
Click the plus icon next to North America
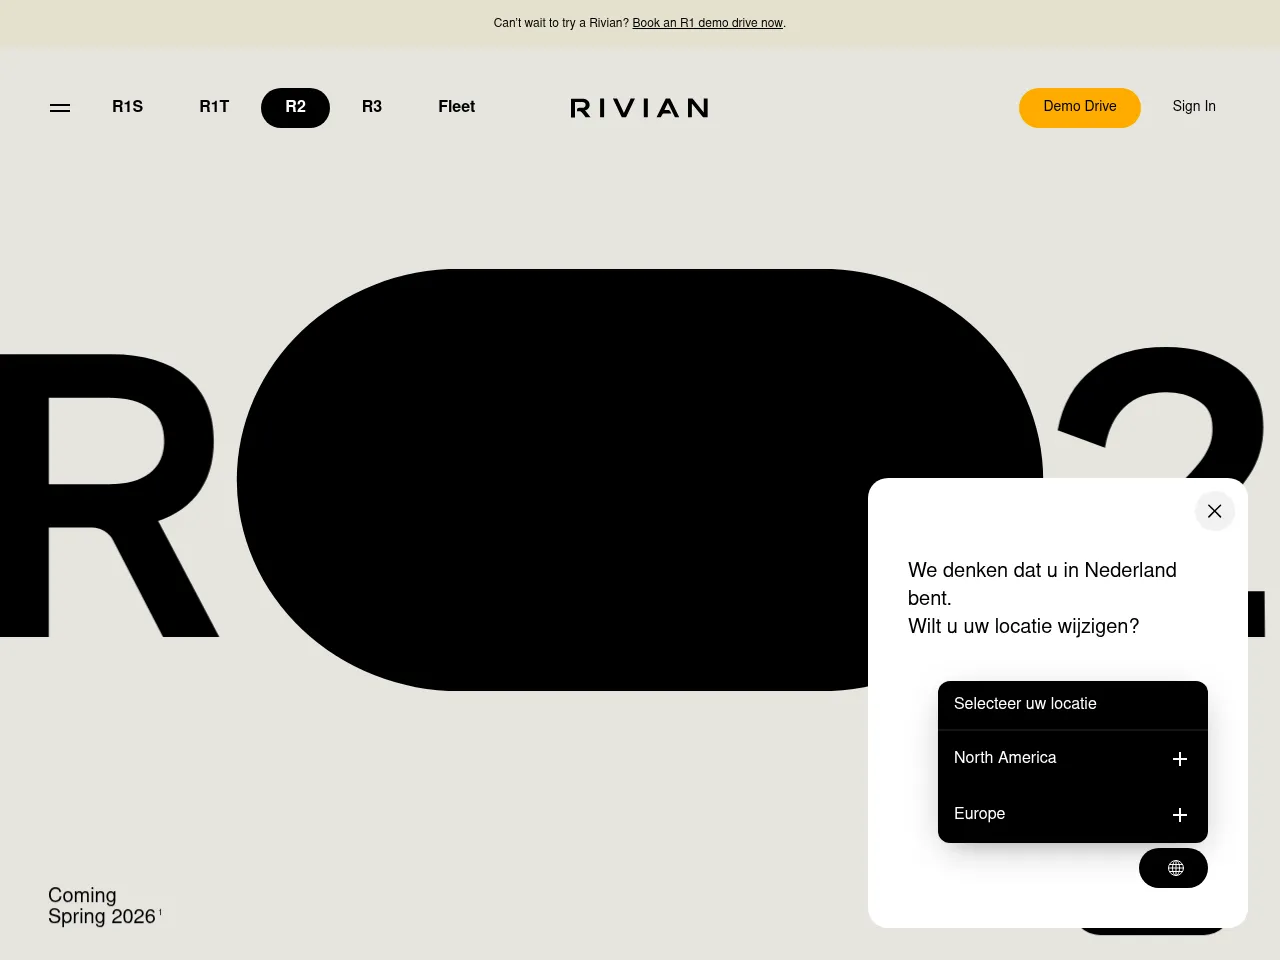coord(1179,759)
